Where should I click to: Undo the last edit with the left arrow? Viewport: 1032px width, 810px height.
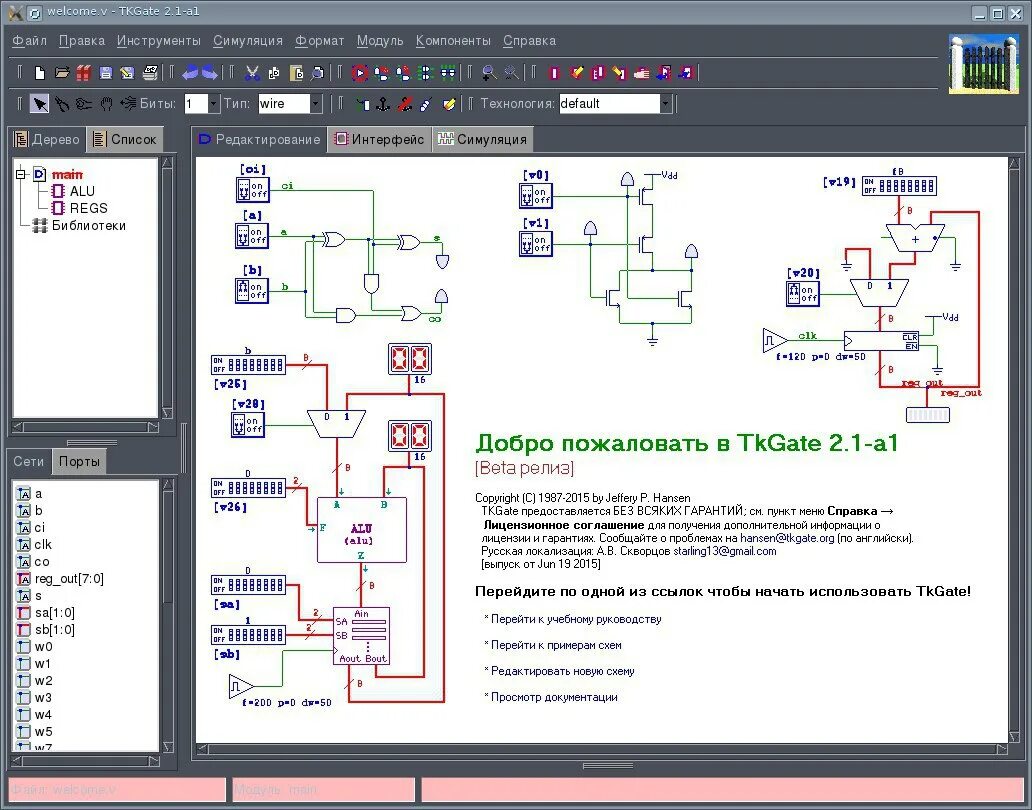(x=190, y=72)
